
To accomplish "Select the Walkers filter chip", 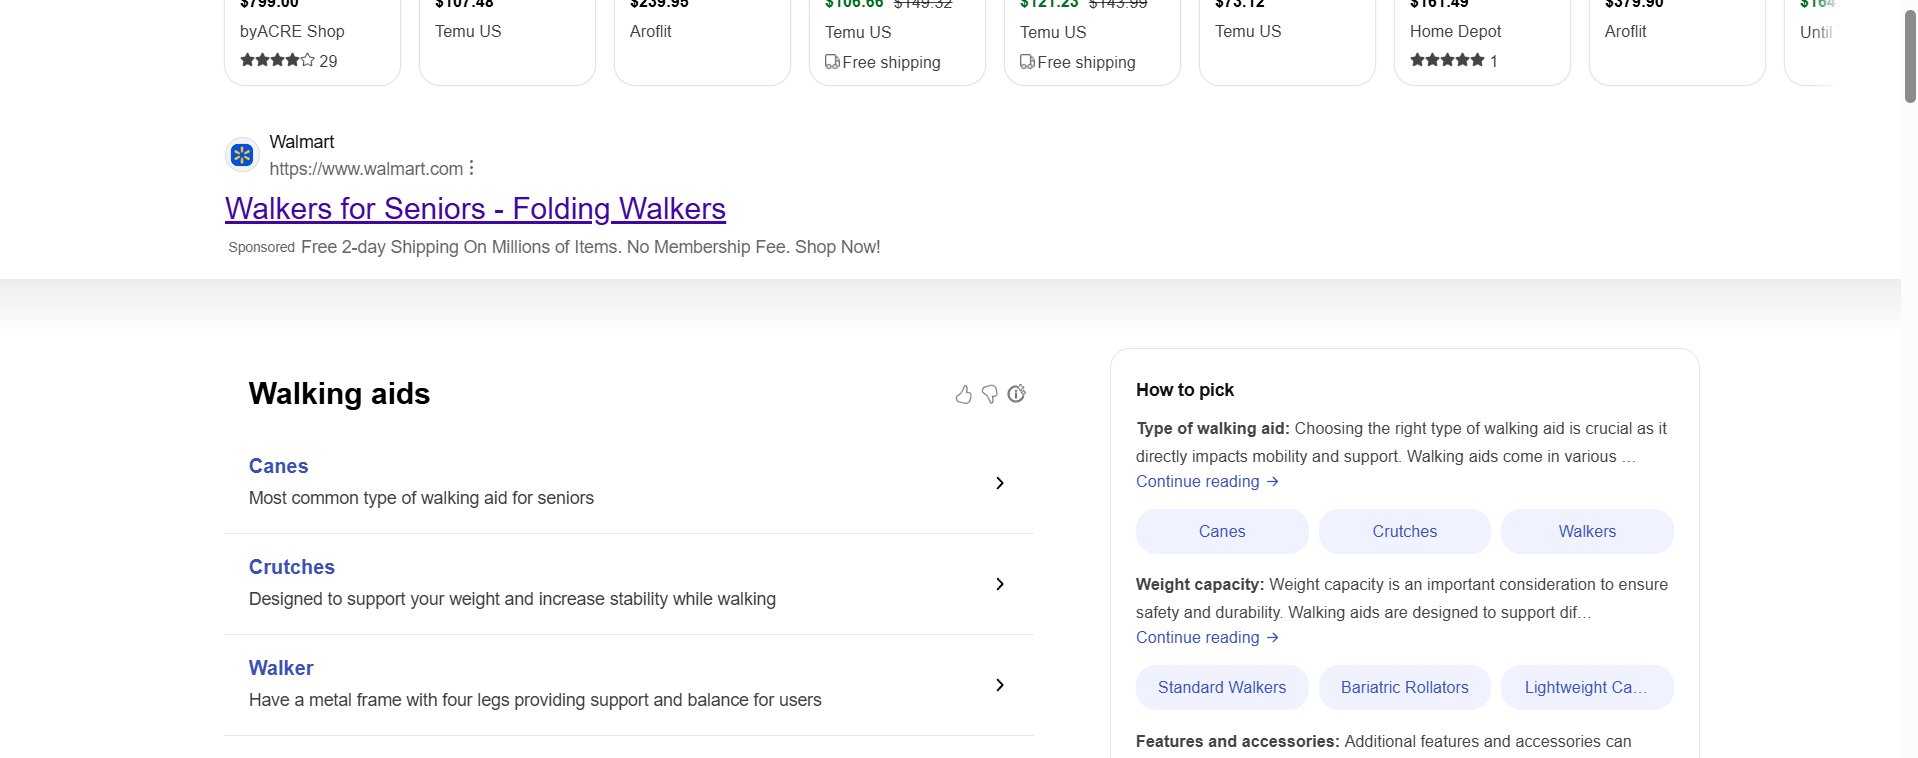I will pos(1586,531).
